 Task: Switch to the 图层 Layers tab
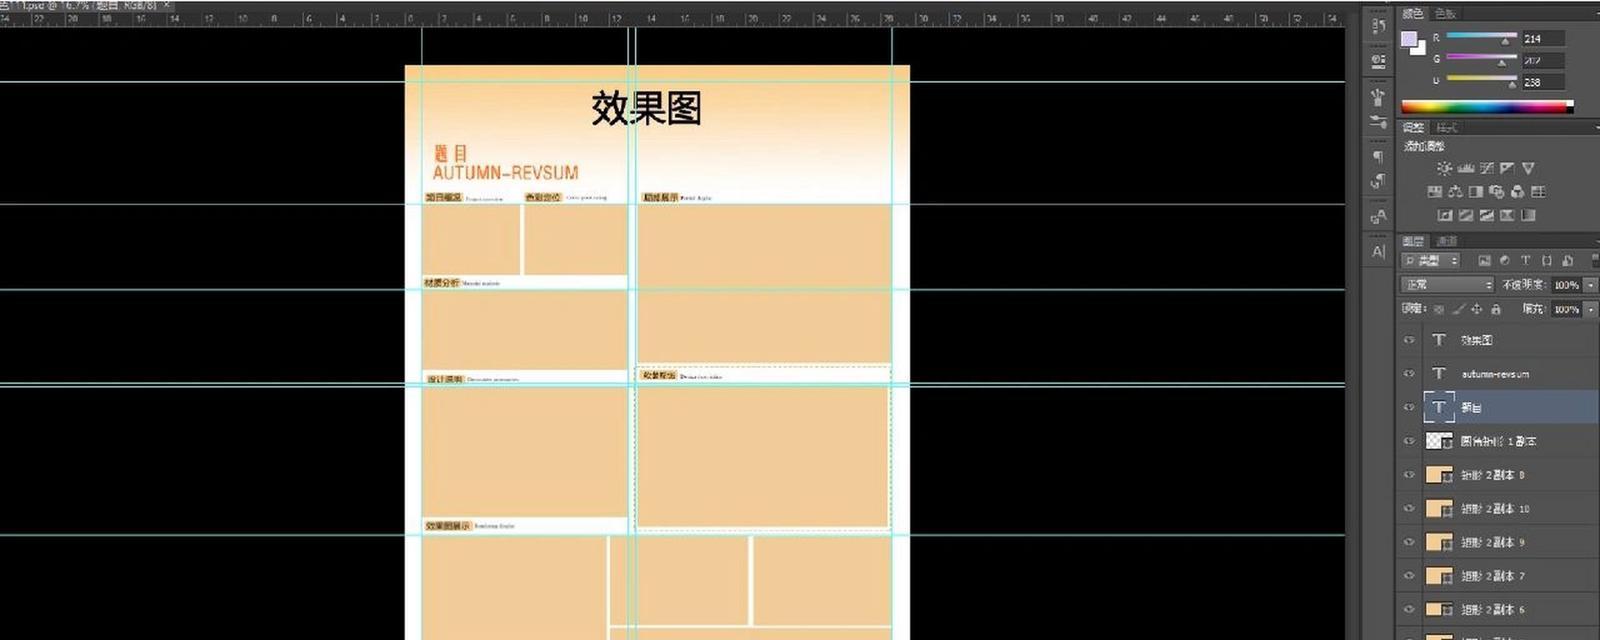tap(1413, 241)
